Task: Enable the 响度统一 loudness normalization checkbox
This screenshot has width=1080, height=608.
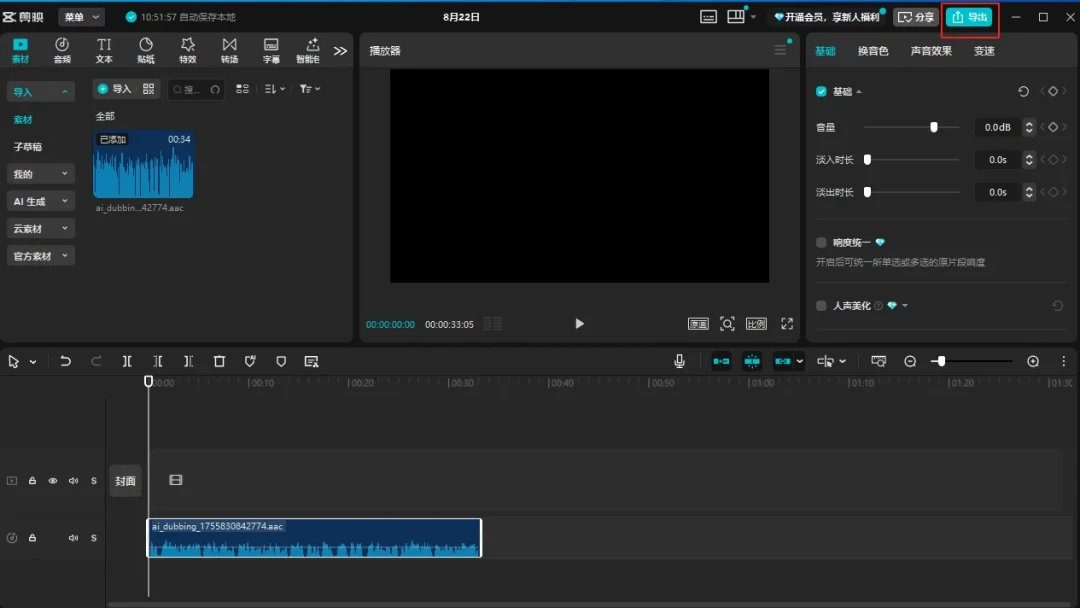Action: tap(821, 242)
